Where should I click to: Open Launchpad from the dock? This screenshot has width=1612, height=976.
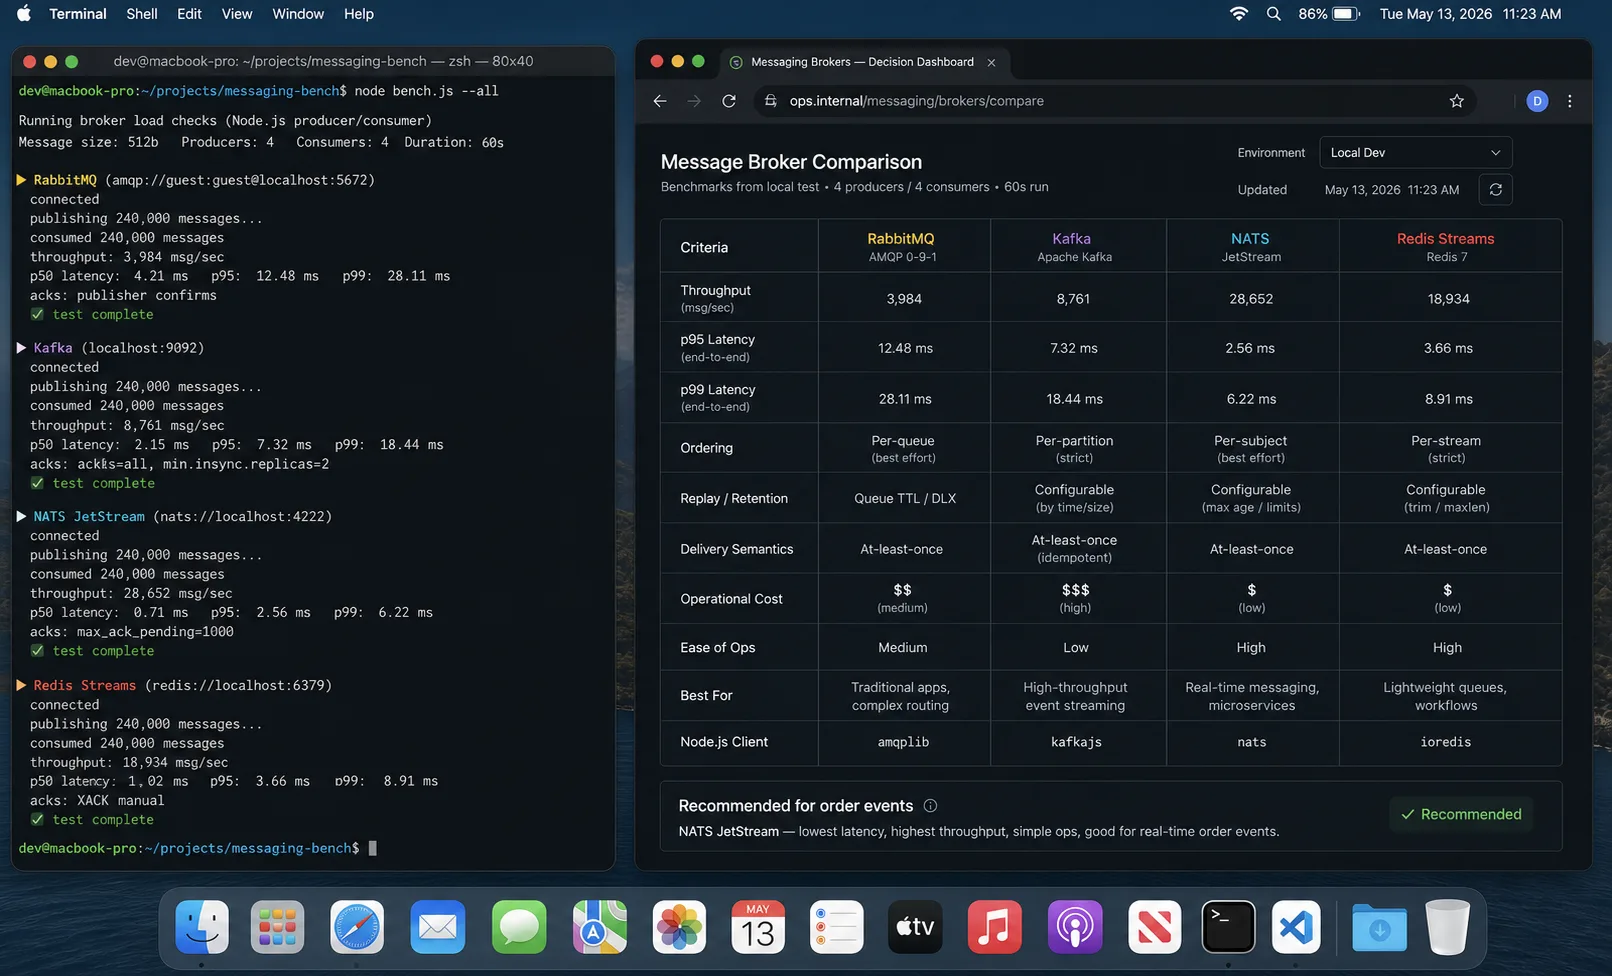[278, 926]
